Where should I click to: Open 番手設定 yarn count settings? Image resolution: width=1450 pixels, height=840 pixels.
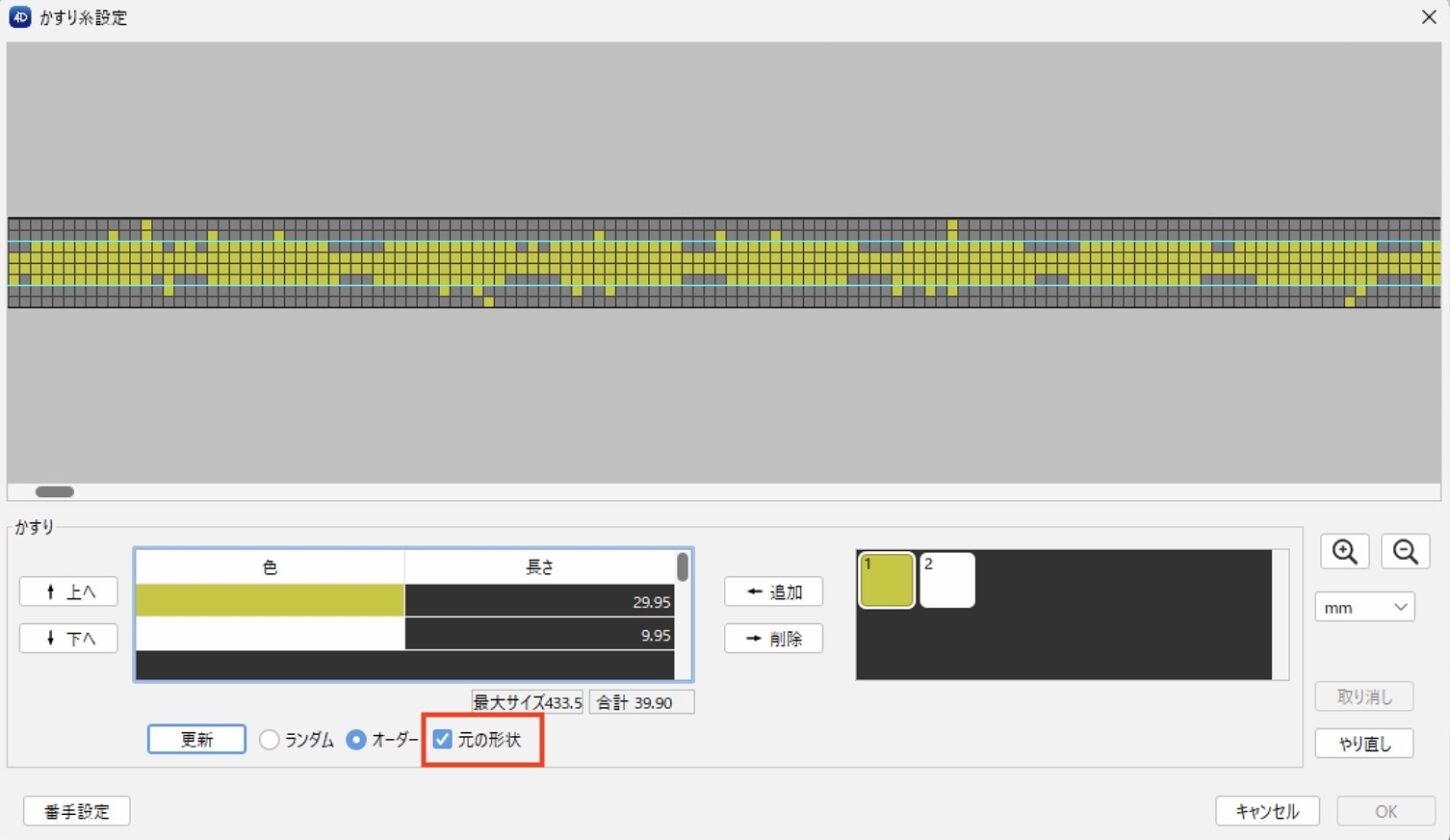tap(76, 810)
